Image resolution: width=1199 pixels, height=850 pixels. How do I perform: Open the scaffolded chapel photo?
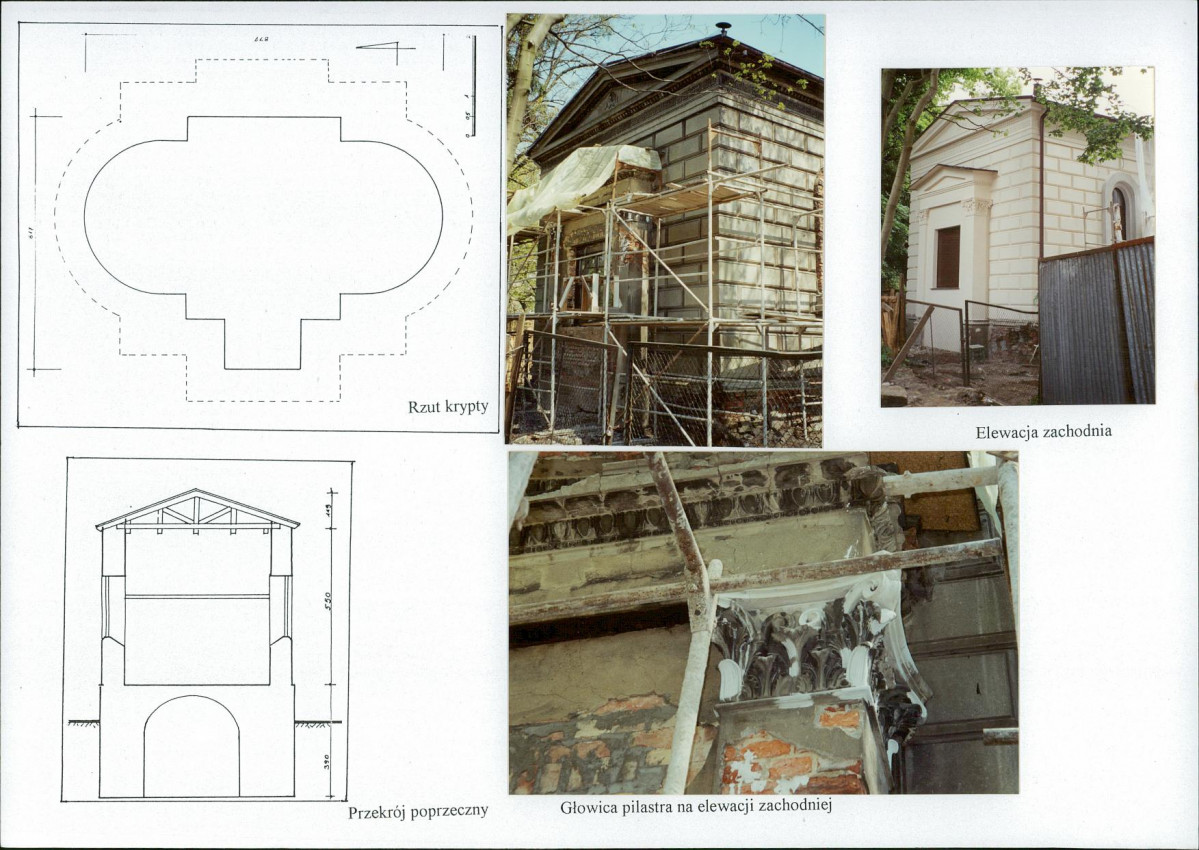click(664, 230)
